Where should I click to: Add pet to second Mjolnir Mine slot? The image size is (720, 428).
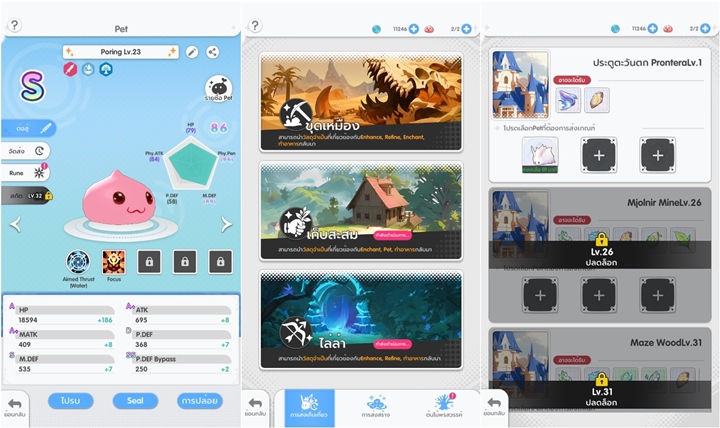[599, 295]
